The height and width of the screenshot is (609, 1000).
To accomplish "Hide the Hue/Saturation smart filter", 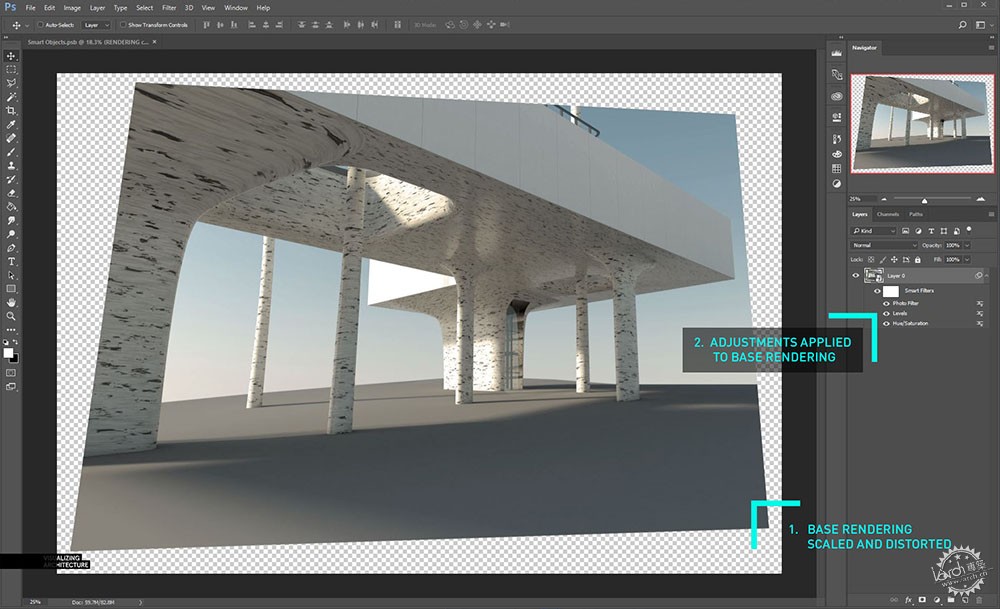I will pos(886,324).
